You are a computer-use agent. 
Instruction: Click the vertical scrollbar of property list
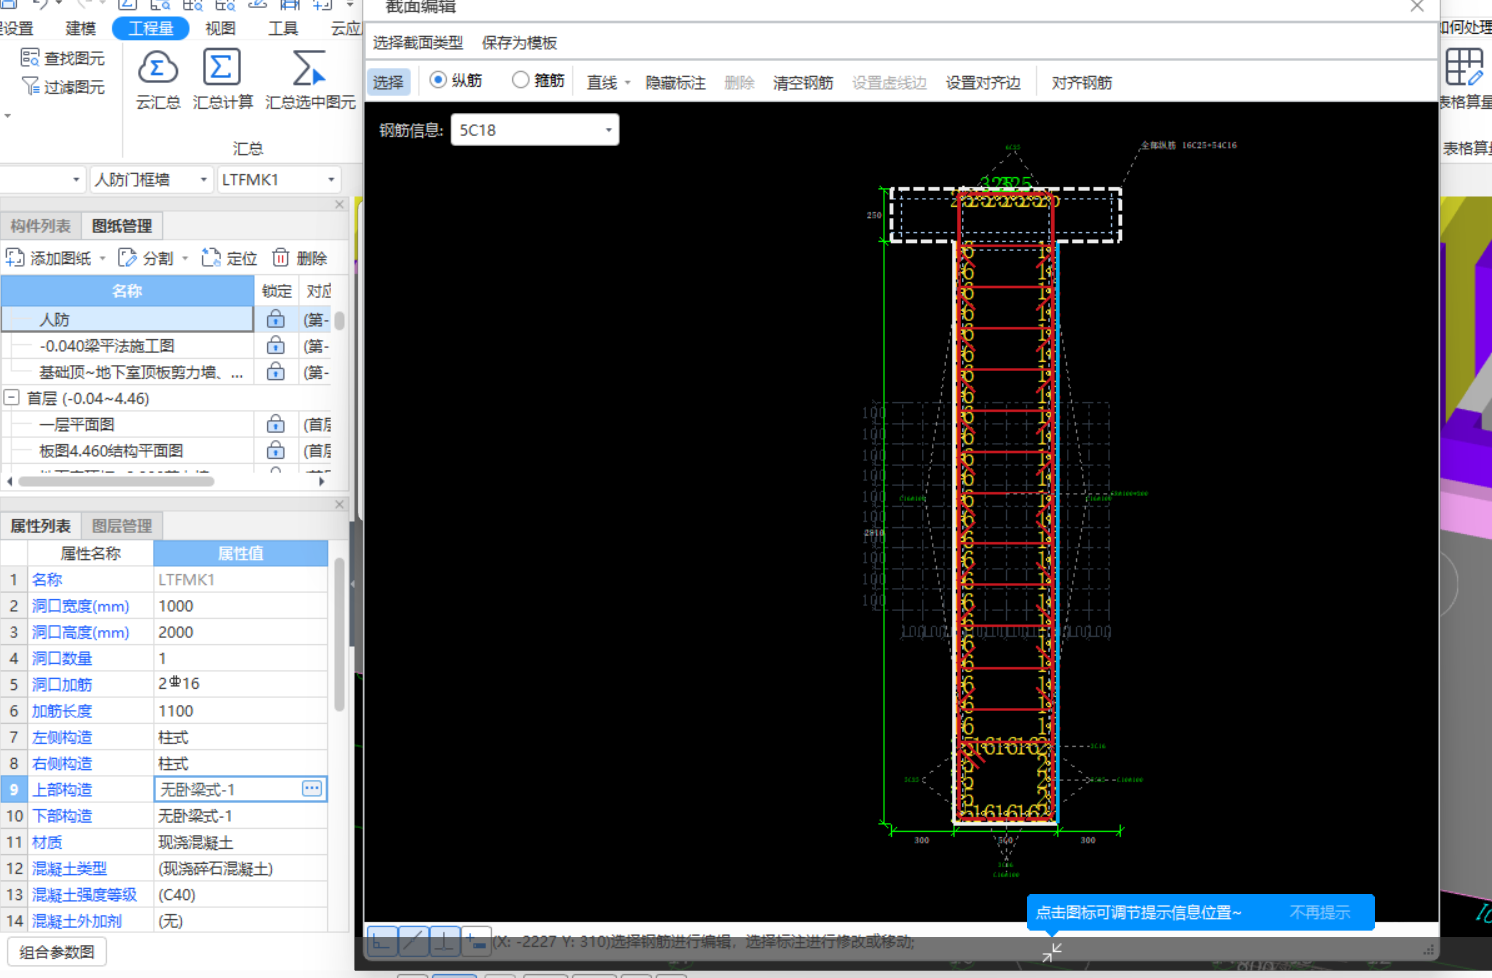pyautogui.click(x=339, y=635)
